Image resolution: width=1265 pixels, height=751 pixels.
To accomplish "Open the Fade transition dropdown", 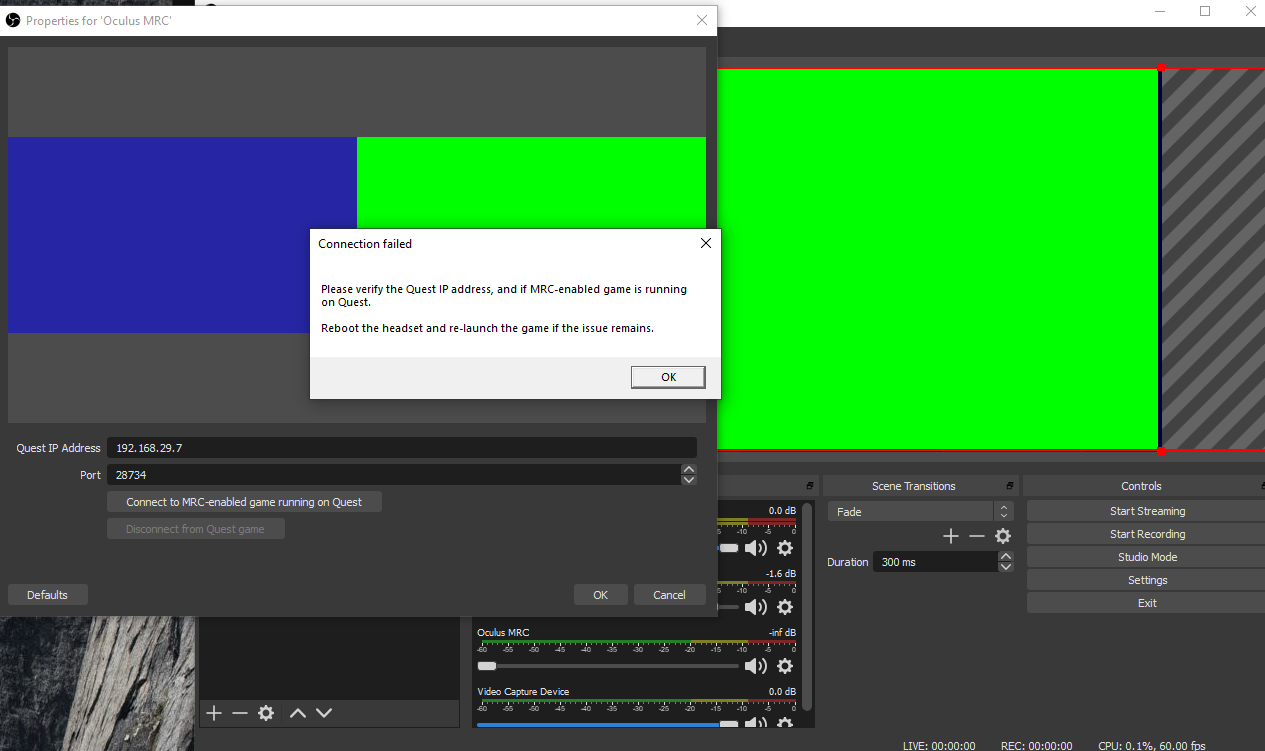I will [920, 512].
